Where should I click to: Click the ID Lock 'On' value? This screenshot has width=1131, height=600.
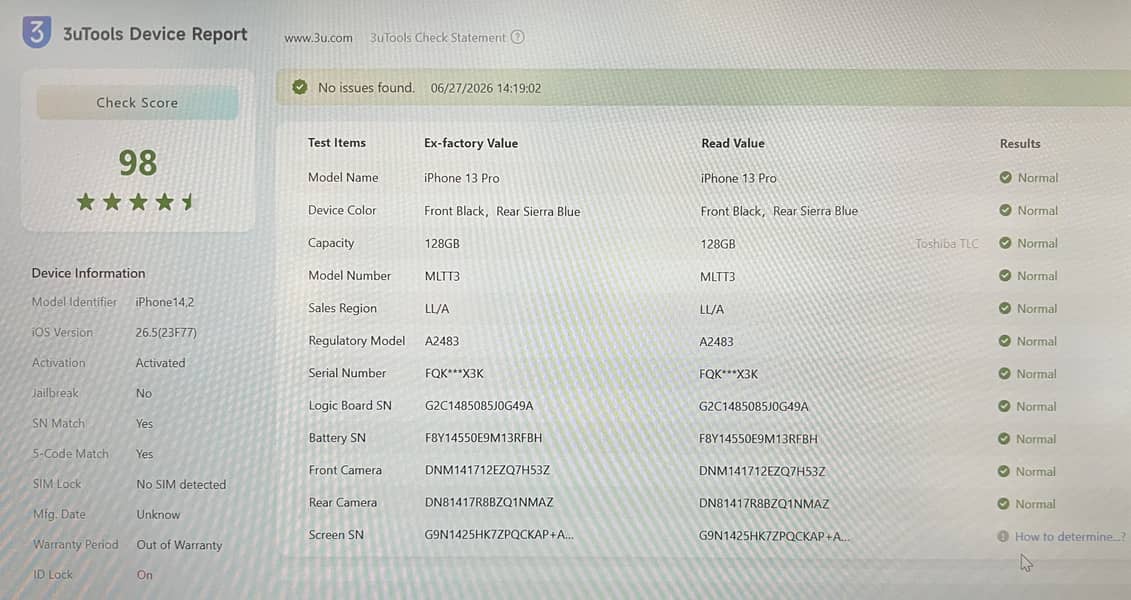tap(145, 575)
